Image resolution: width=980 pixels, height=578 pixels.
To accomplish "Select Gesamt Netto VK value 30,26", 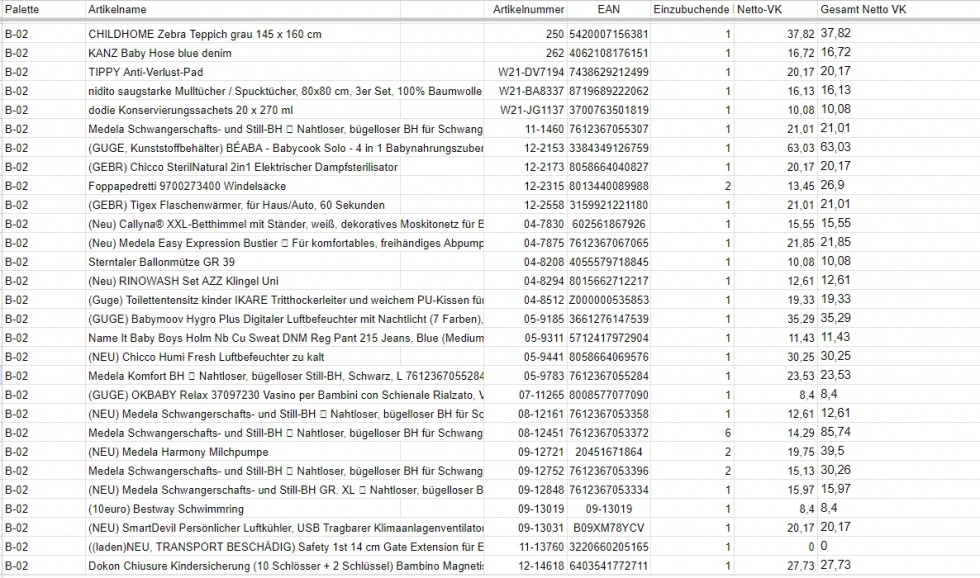I will 836,471.
